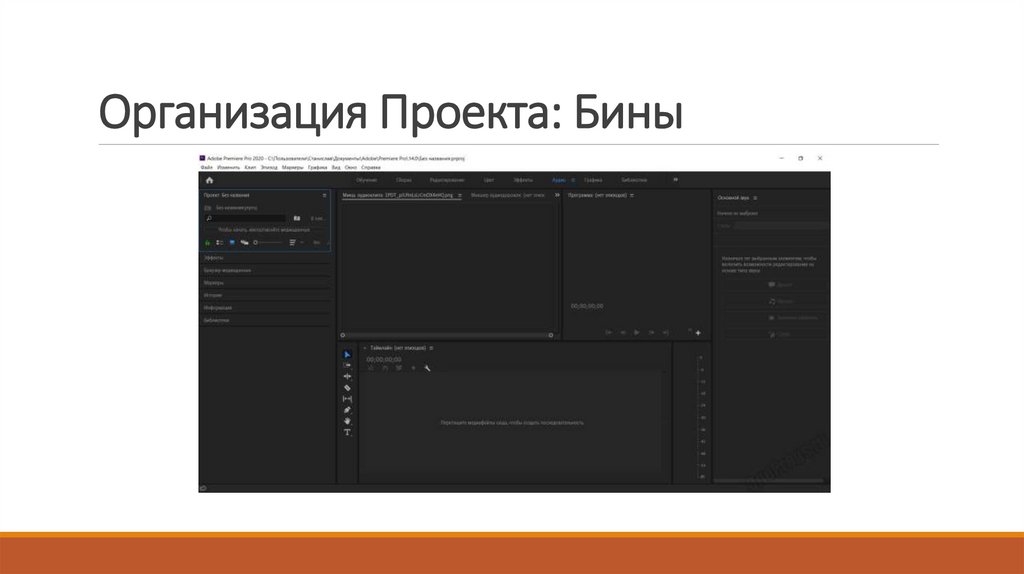Click the audio mixer horizontal scrollbar
1024x574 pixels.
click(447, 335)
